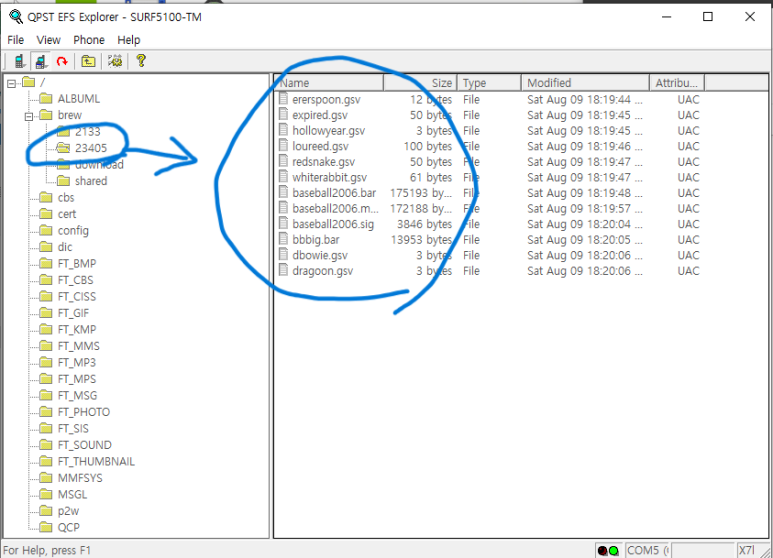Select the FT_MMS folder
The image size is (773, 558).
pyautogui.click(x=78, y=346)
